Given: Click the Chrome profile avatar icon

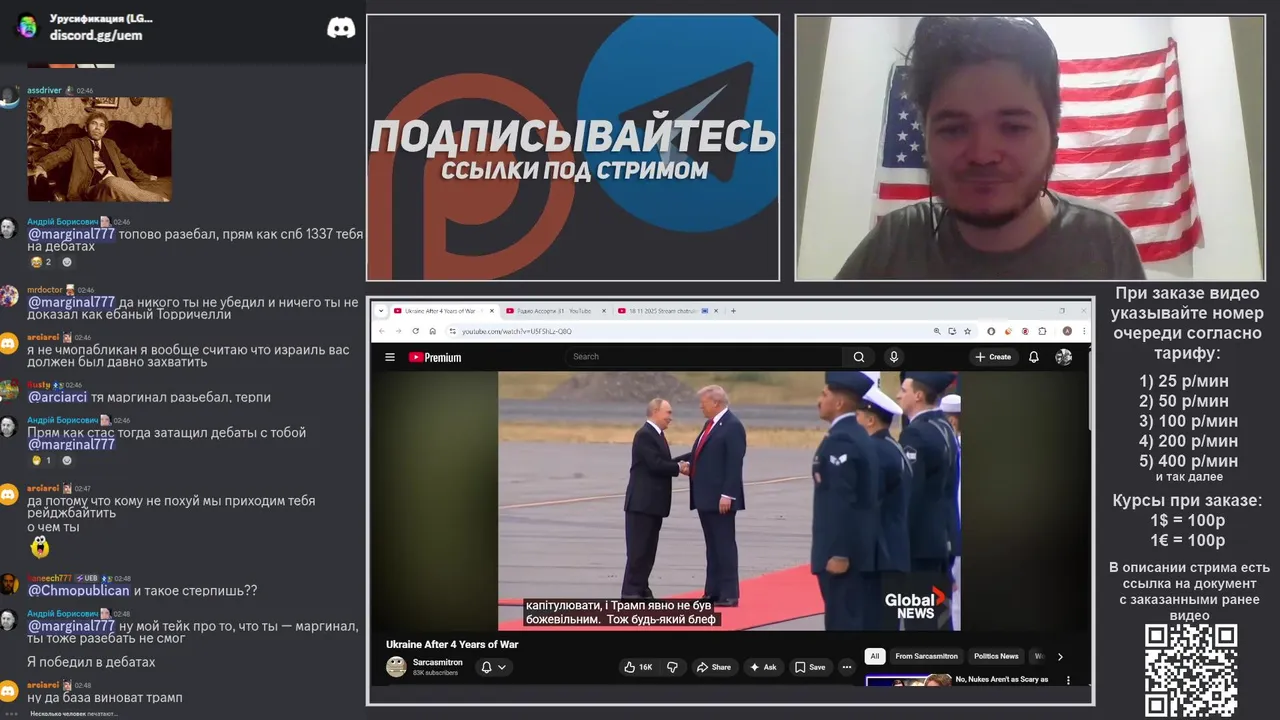Looking at the screenshot, I should pos(1067,331).
